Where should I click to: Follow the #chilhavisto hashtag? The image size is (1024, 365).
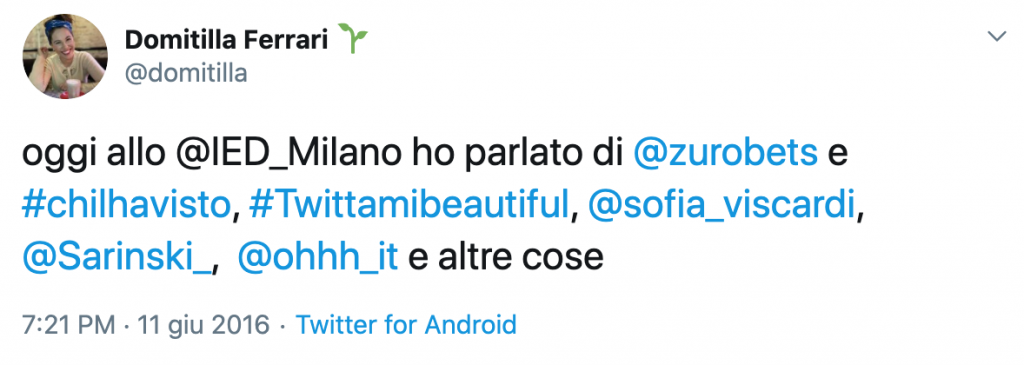click(x=127, y=206)
